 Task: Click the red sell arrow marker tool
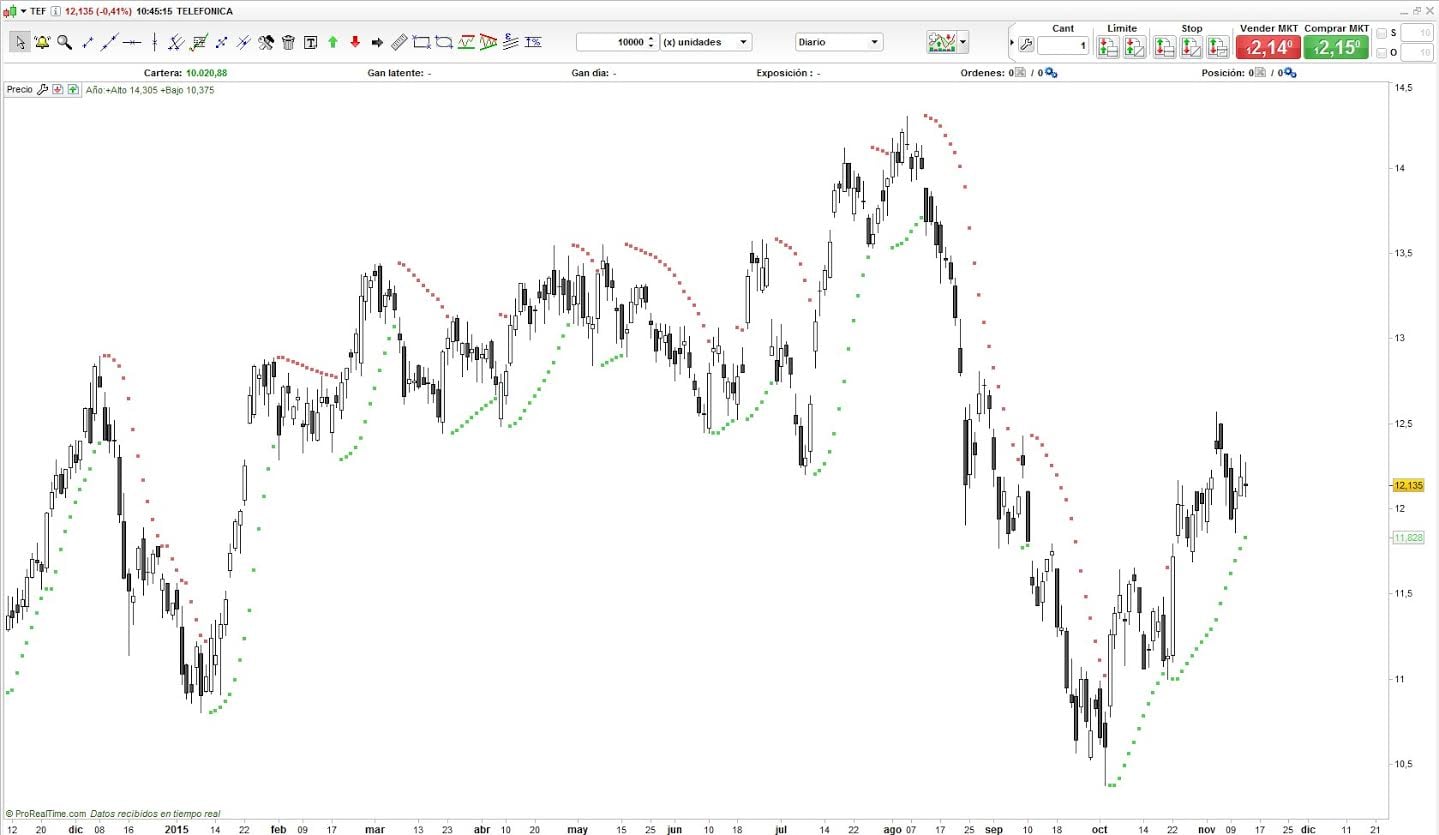tap(355, 41)
